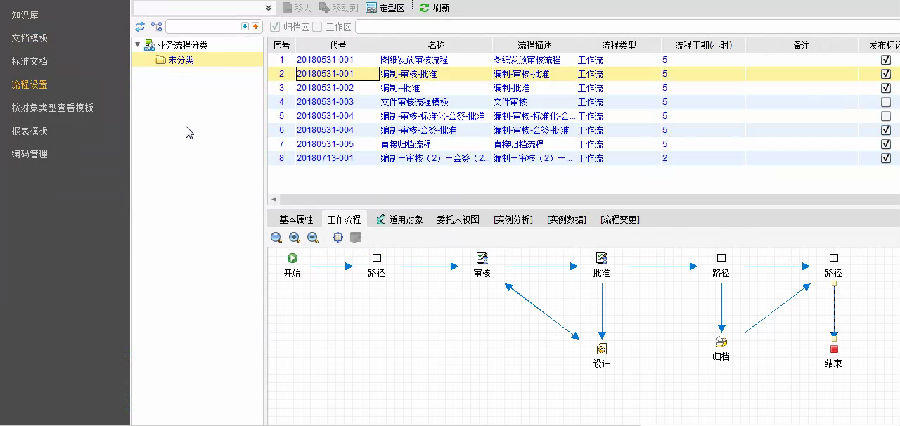The height and width of the screenshot is (426, 900).
Task: Click the gray stop square icon in canvas toolbar
Action: [x=355, y=238]
